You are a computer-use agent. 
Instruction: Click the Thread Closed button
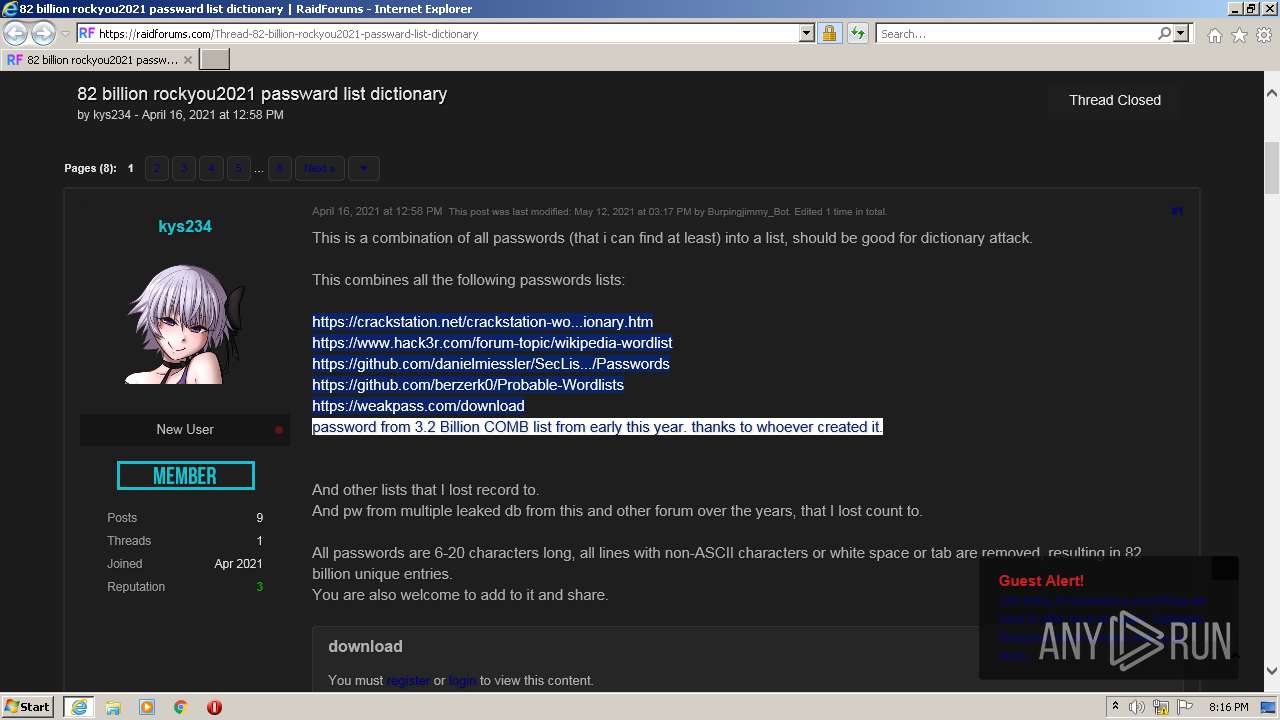coord(1115,100)
